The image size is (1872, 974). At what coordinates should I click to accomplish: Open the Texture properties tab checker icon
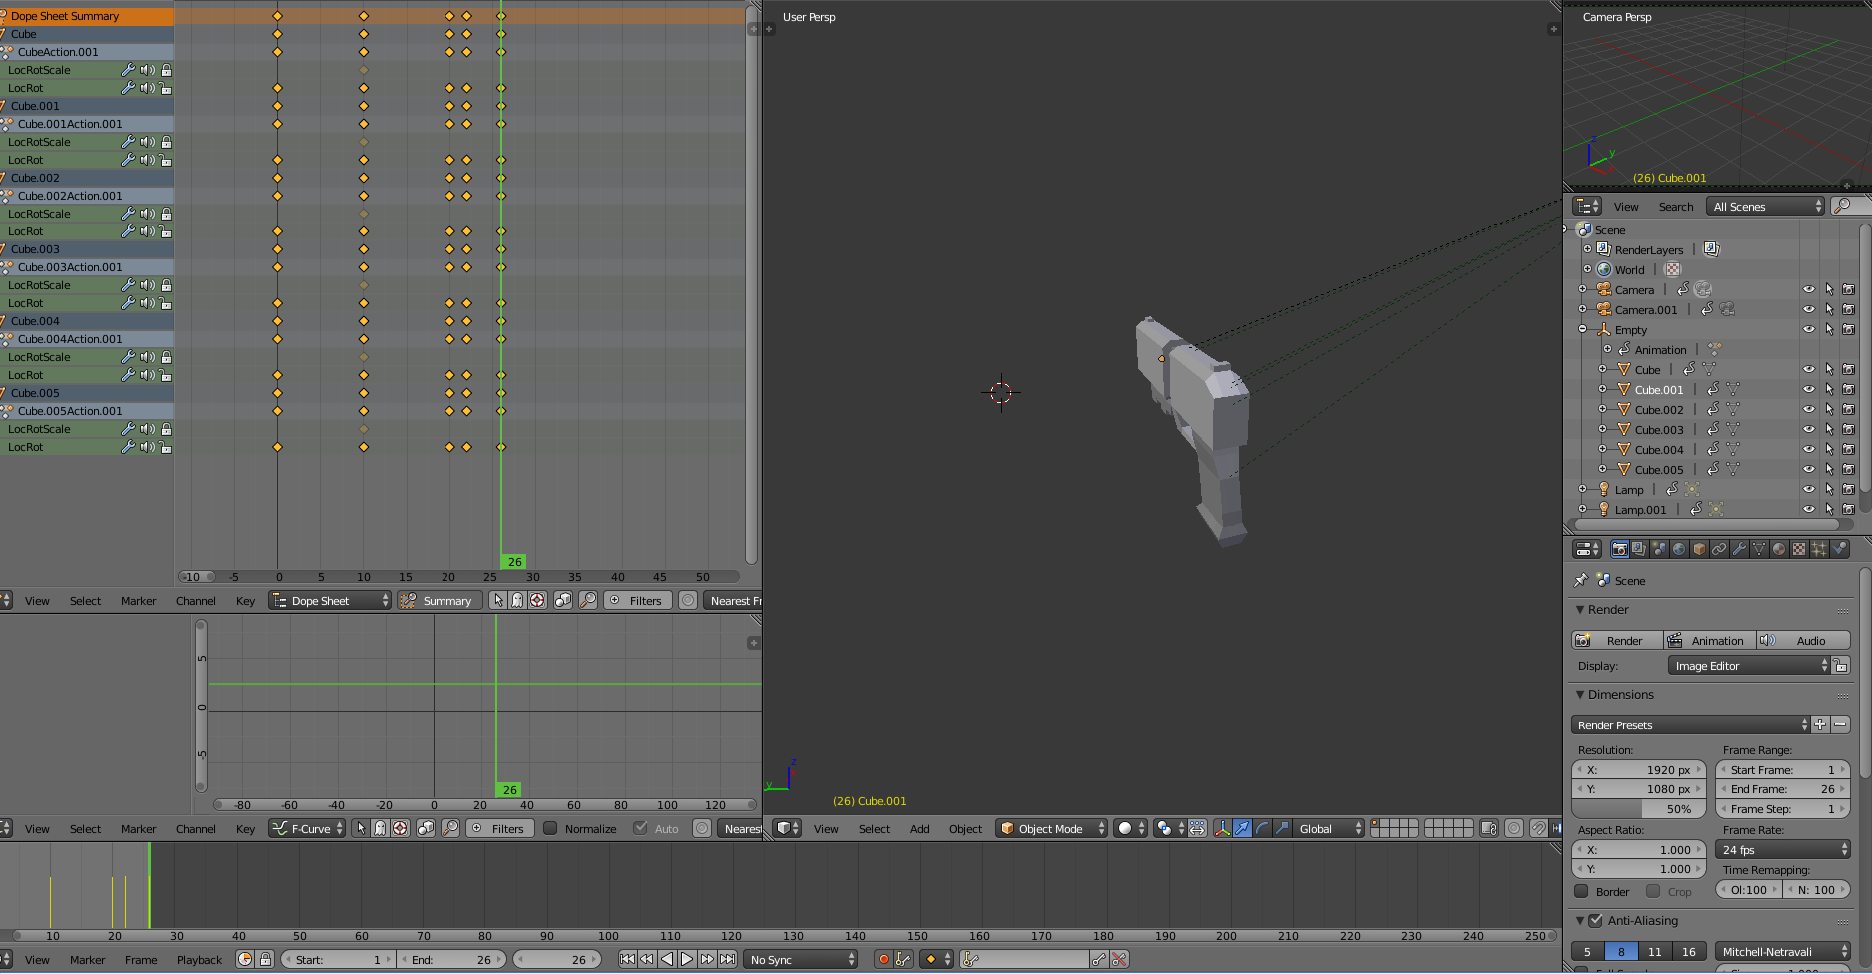coord(1799,549)
